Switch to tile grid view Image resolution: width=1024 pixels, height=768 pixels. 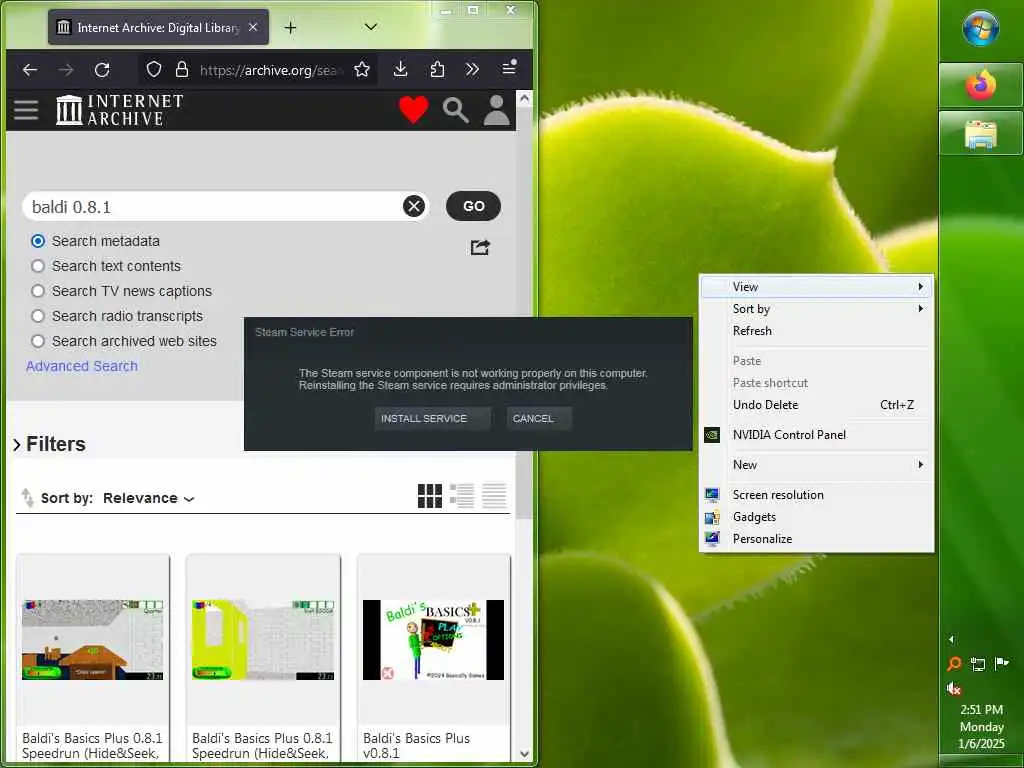point(430,496)
